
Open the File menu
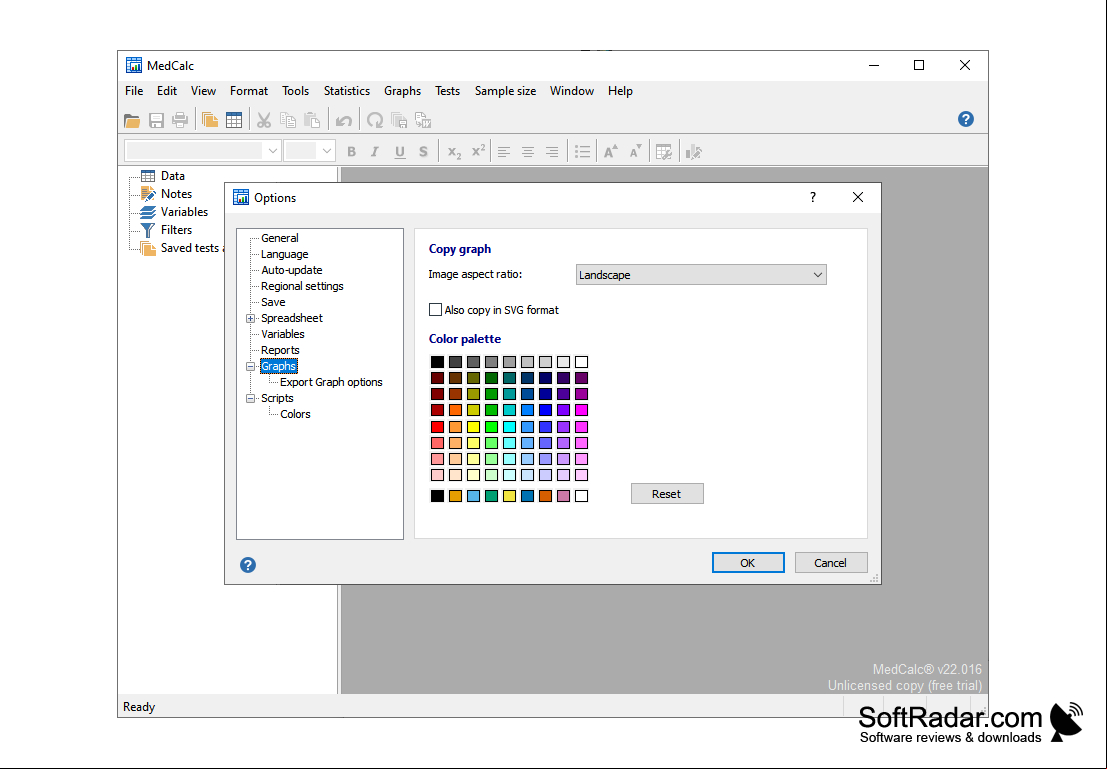click(134, 91)
